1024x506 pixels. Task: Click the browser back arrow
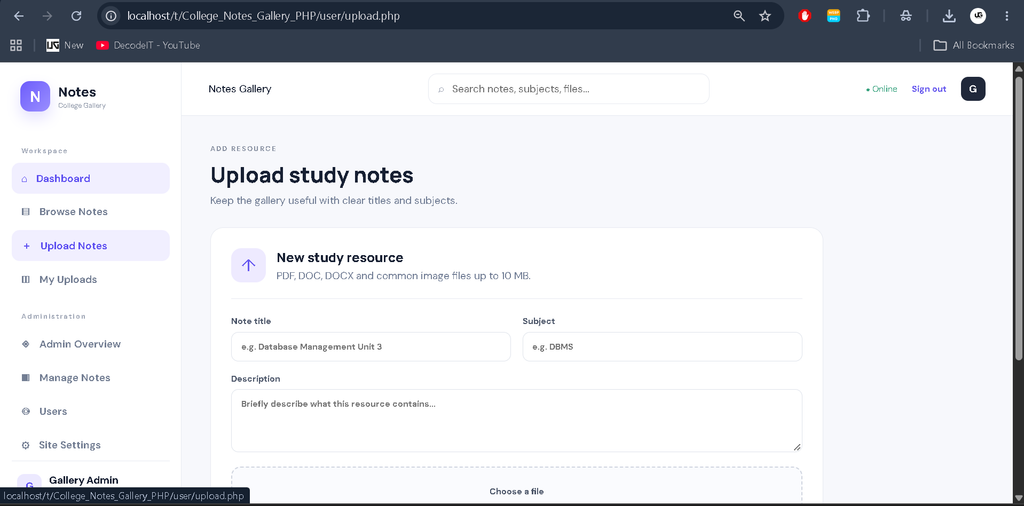pyautogui.click(x=18, y=16)
